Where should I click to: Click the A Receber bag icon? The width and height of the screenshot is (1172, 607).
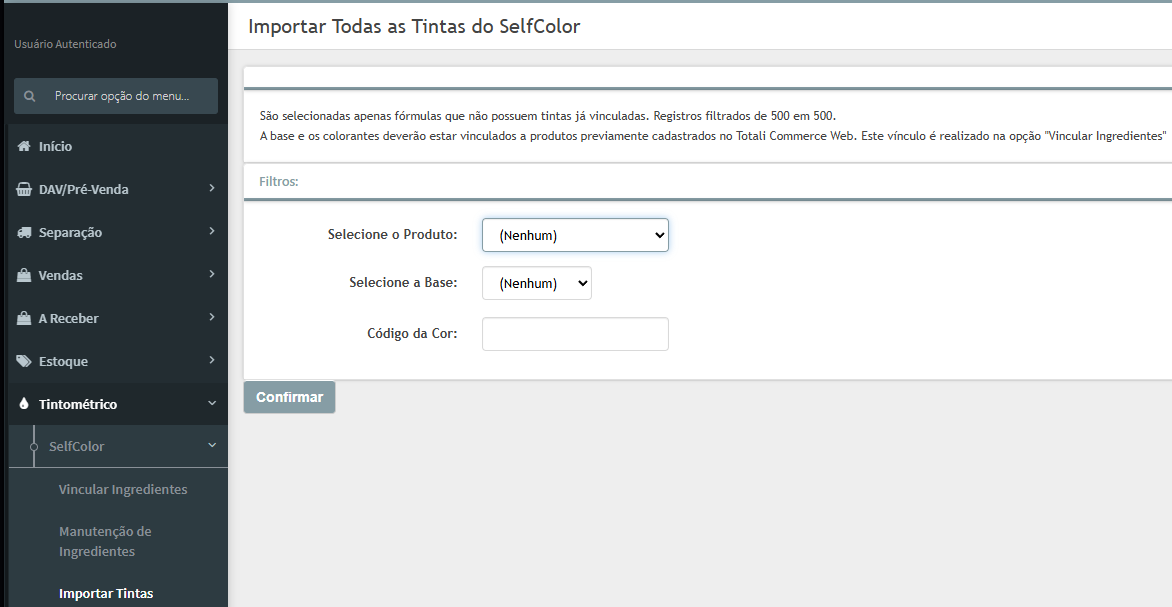pyautogui.click(x=24, y=318)
